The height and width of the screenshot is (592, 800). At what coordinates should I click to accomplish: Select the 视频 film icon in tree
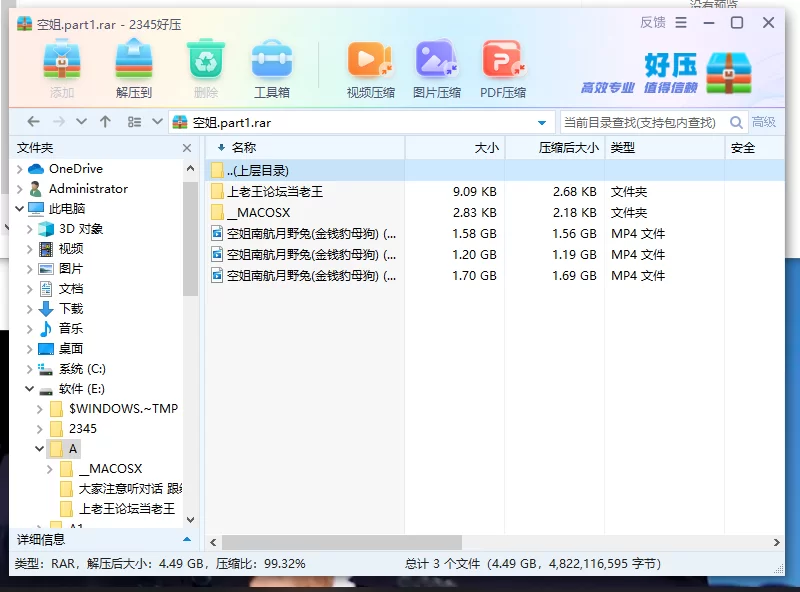pos(46,249)
